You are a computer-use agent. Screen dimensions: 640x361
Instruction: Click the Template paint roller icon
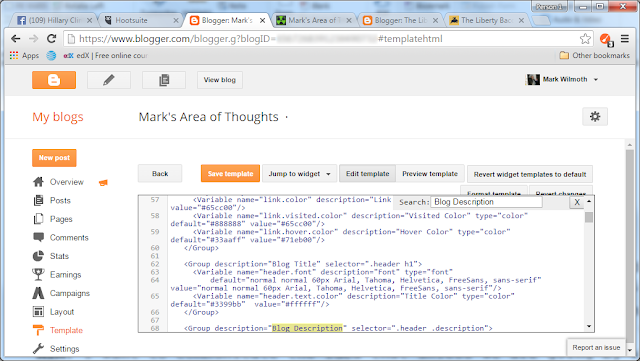pyautogui.click(x=38, y=330)
